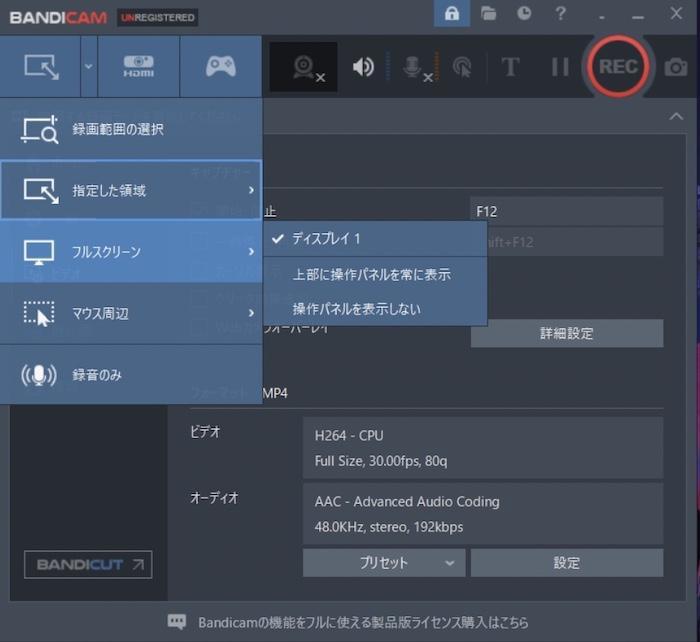Choose マウス周辺 menu item
This screenshot has height=642, width=700.
tap(131, 313)
